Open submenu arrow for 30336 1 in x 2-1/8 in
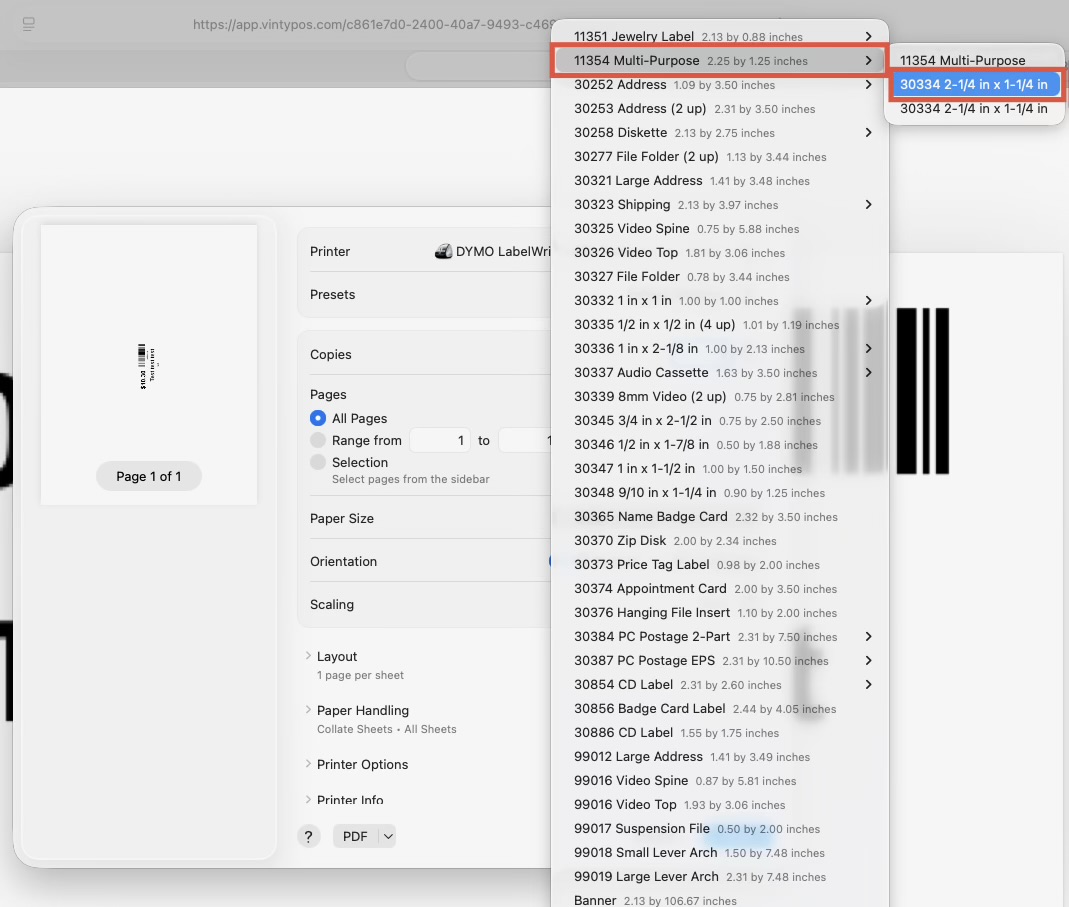Image resolution: width=1069 pixels, height=907 pixels. point(868,348)
